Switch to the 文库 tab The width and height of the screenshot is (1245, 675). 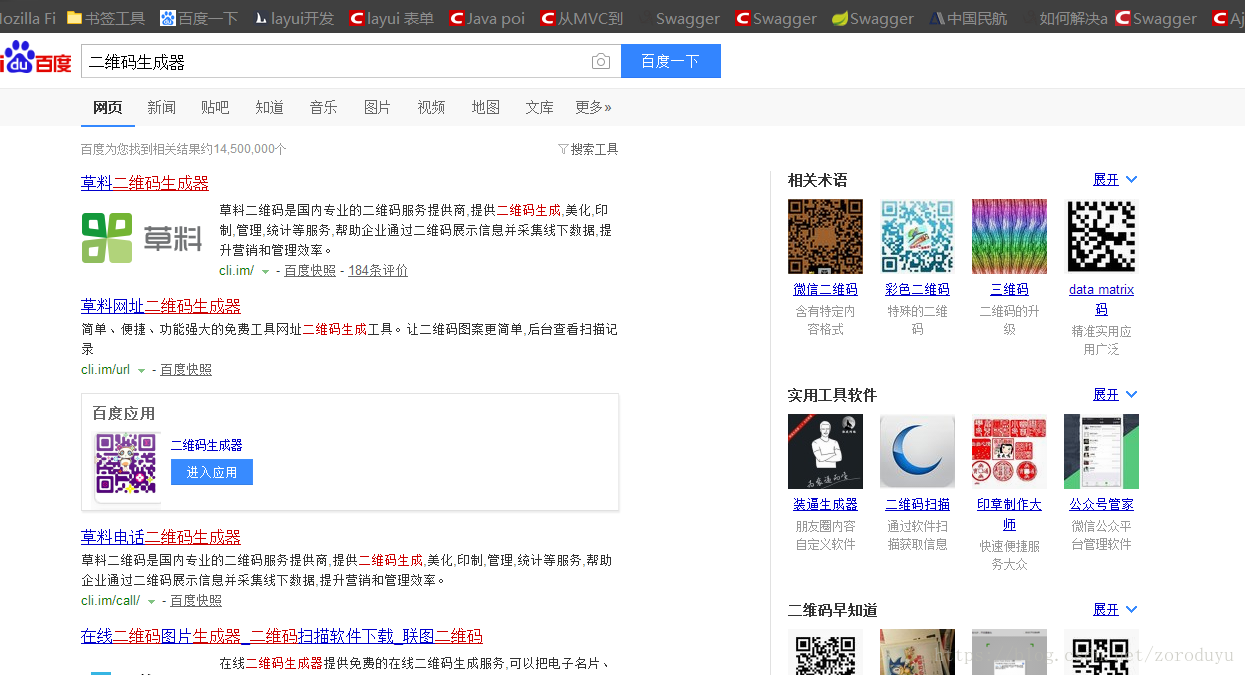click(539, 107)
